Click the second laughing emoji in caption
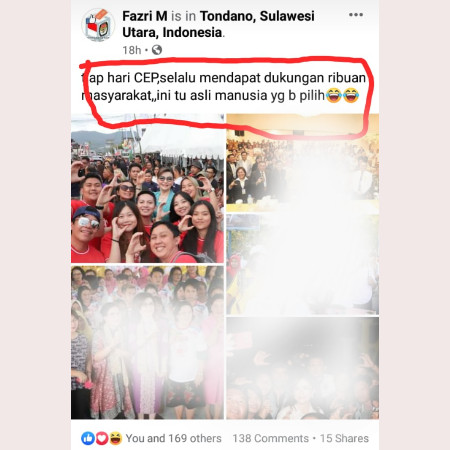This screenshot has height=450, width=450. (x=351, y=96)
